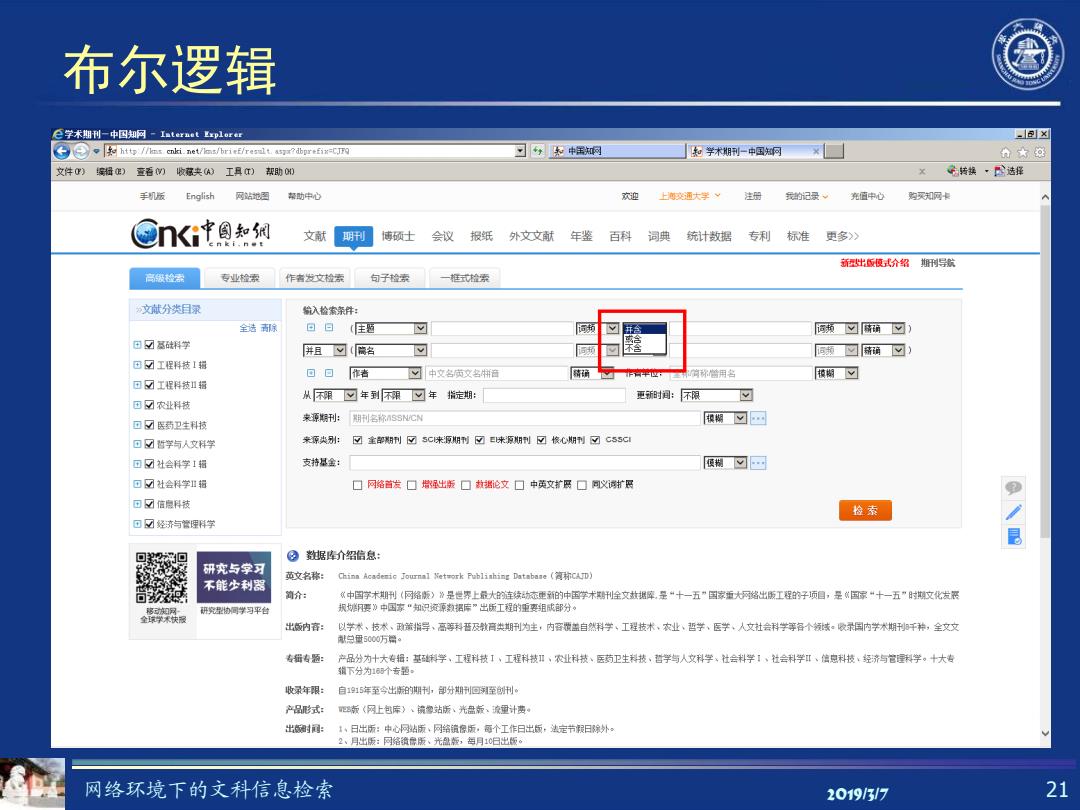The width and height of the screenshot is (1080, 810).
Task: Switch to the 一框式检索 tab
Action: [x=465, y=278]
